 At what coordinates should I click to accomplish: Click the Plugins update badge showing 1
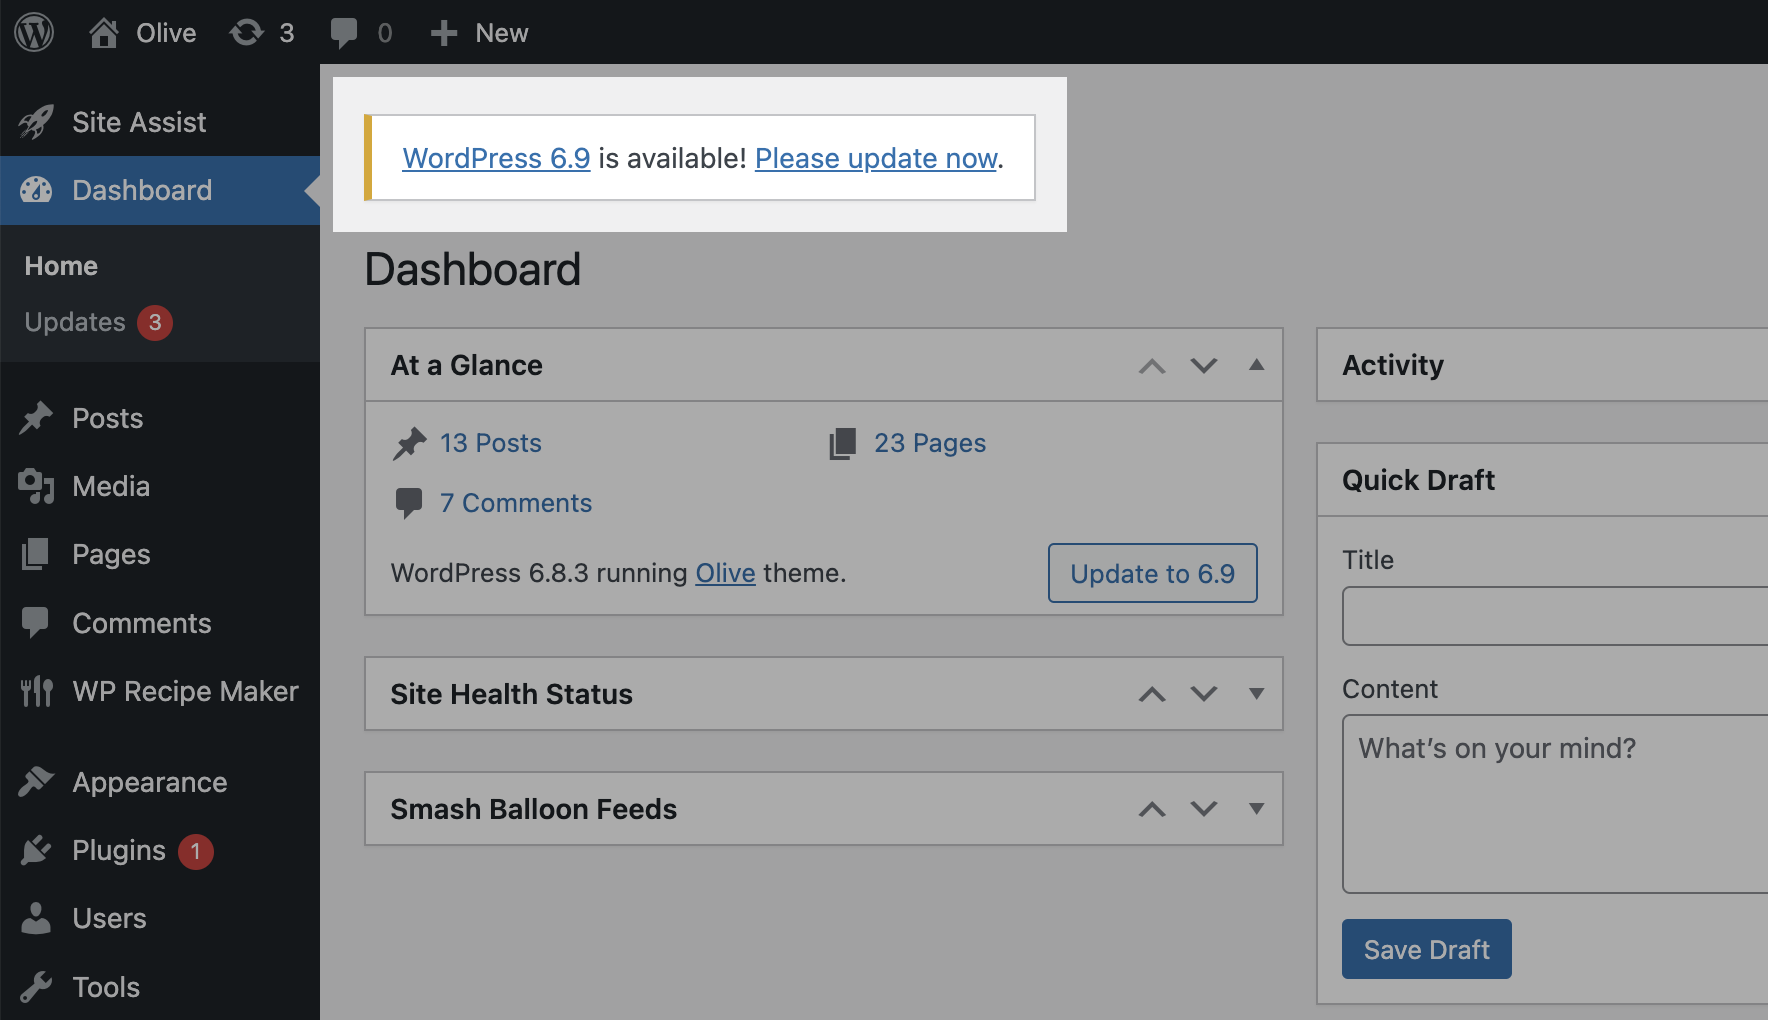pos(196,851)
